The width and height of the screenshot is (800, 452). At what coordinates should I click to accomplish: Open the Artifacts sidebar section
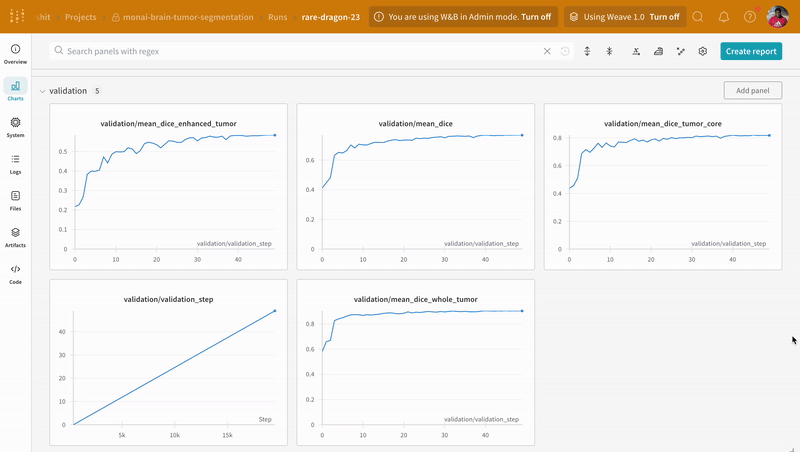15,237
